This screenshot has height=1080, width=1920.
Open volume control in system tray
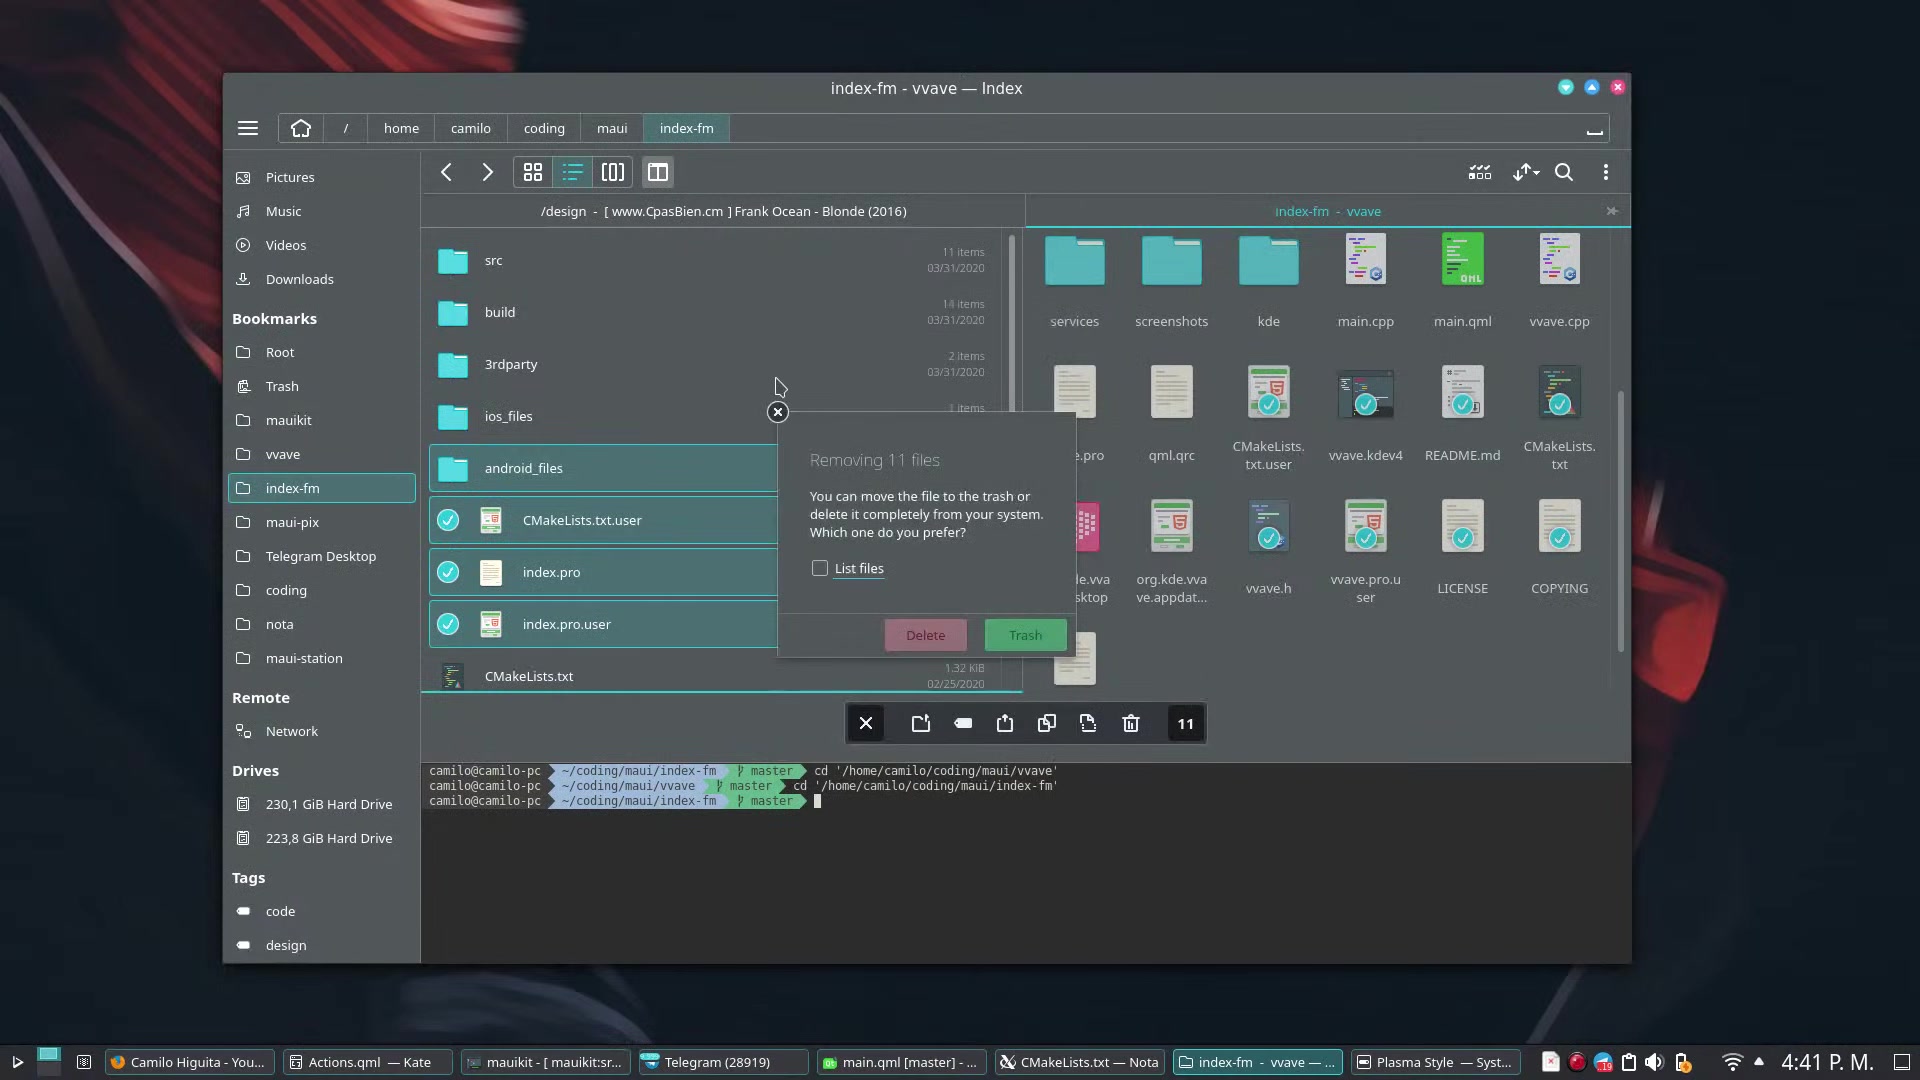tap(1655, 1062)
